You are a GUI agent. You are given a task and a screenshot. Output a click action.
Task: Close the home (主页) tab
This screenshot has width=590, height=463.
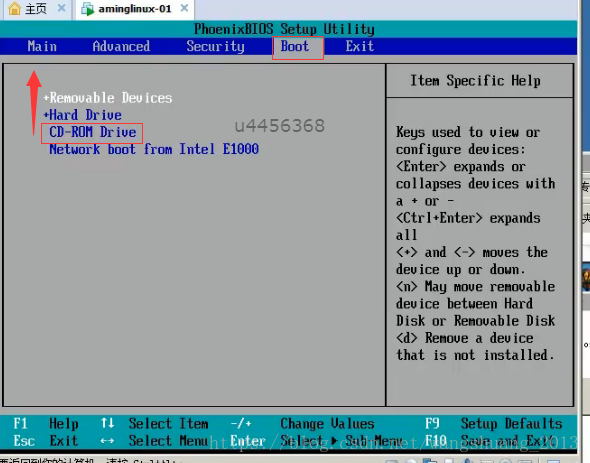(x=61, y=8)
